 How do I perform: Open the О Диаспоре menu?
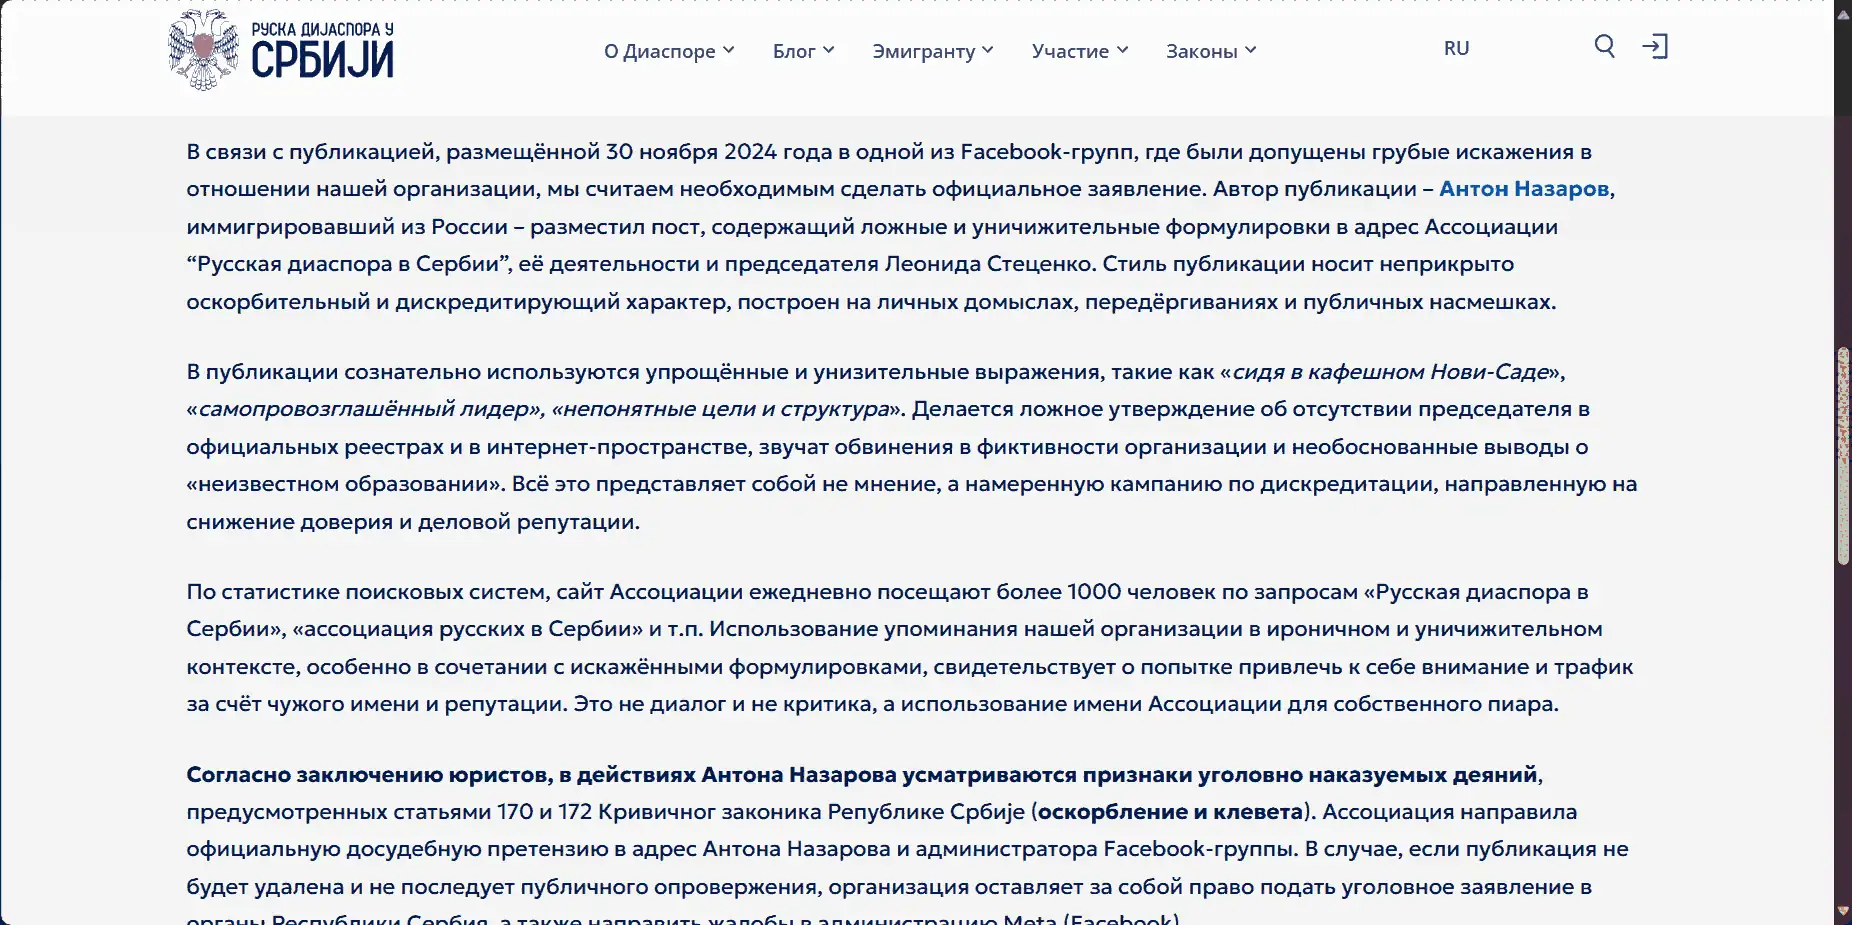pyautogui.click(x=660, y=51)
